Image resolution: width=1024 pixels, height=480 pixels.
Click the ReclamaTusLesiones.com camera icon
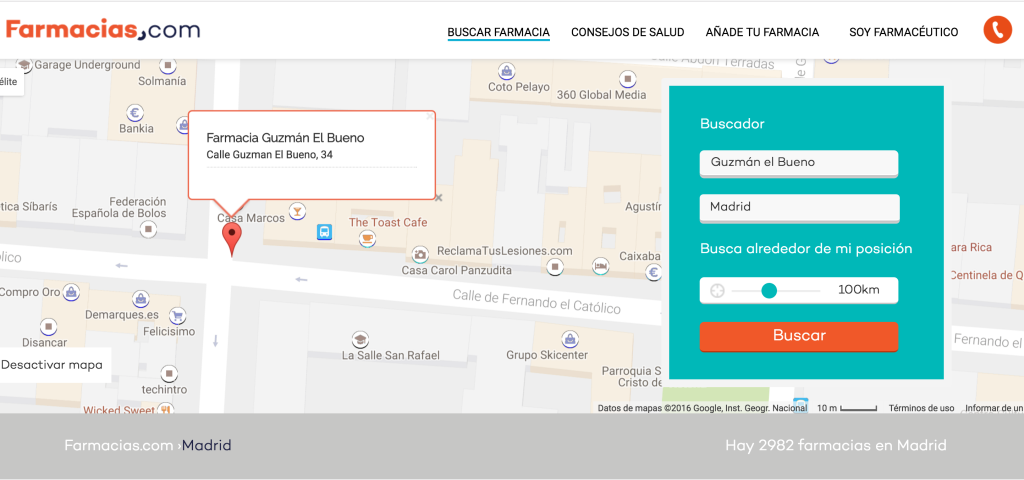(x=421, y=254)
